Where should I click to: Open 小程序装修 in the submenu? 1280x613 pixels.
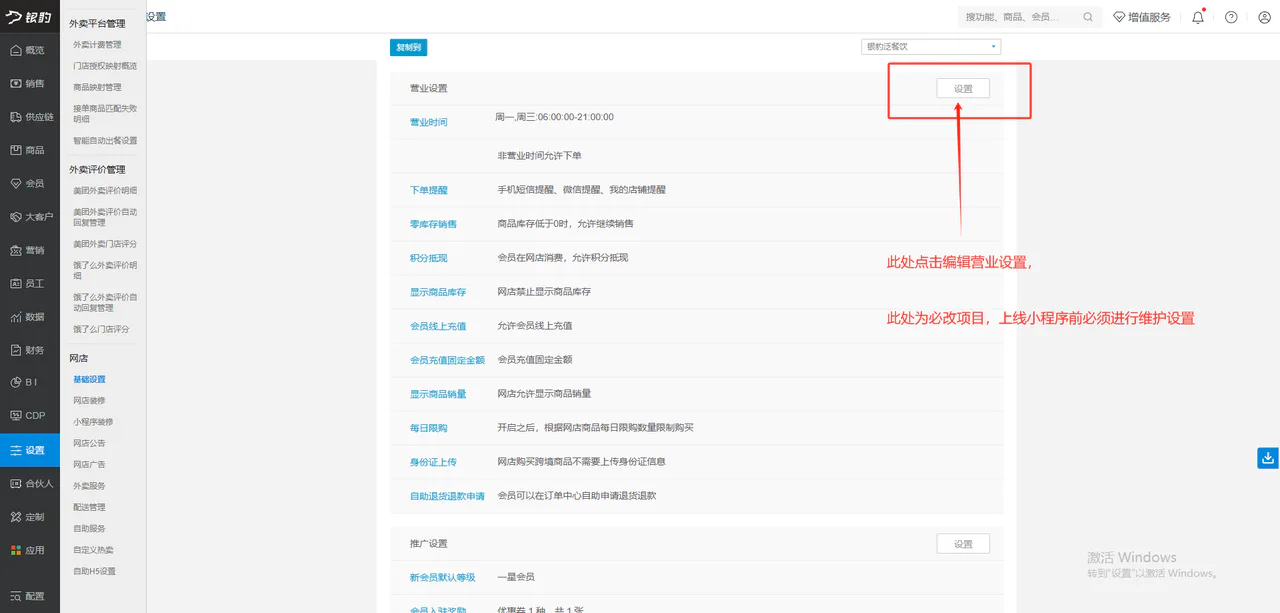pos(93,422)
